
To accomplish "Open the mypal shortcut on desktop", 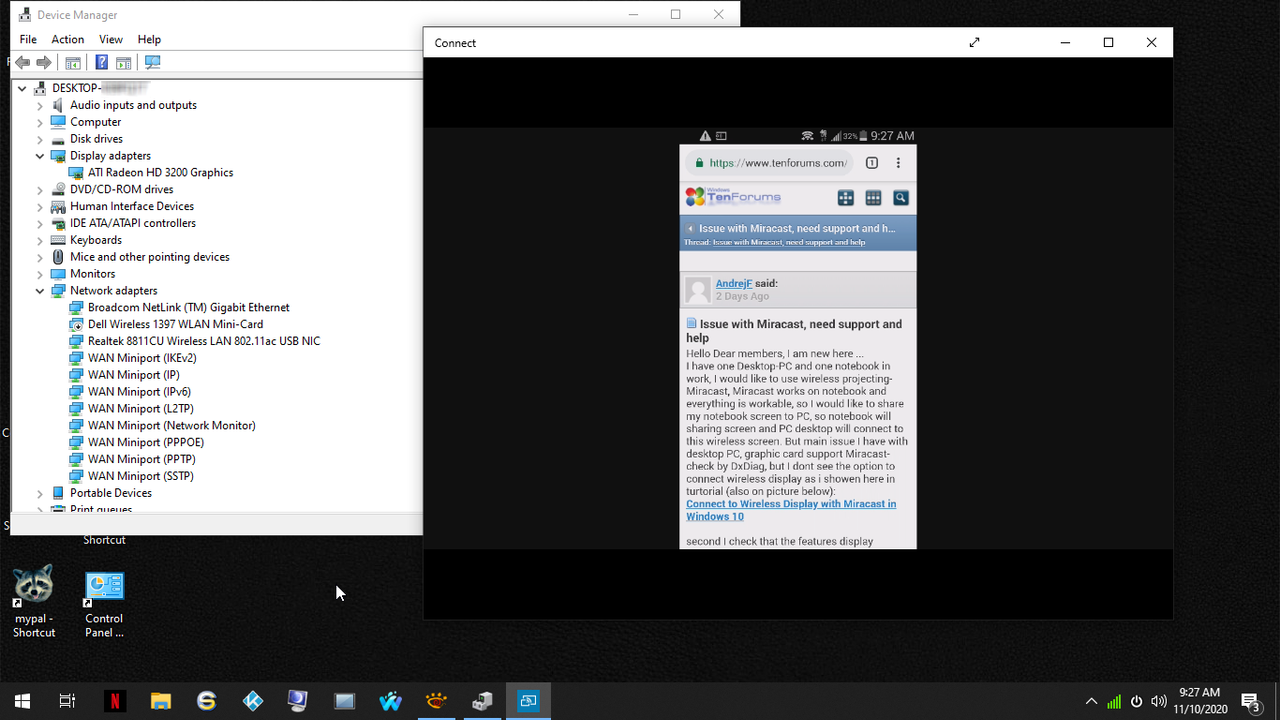I will (x=34, y=601).
